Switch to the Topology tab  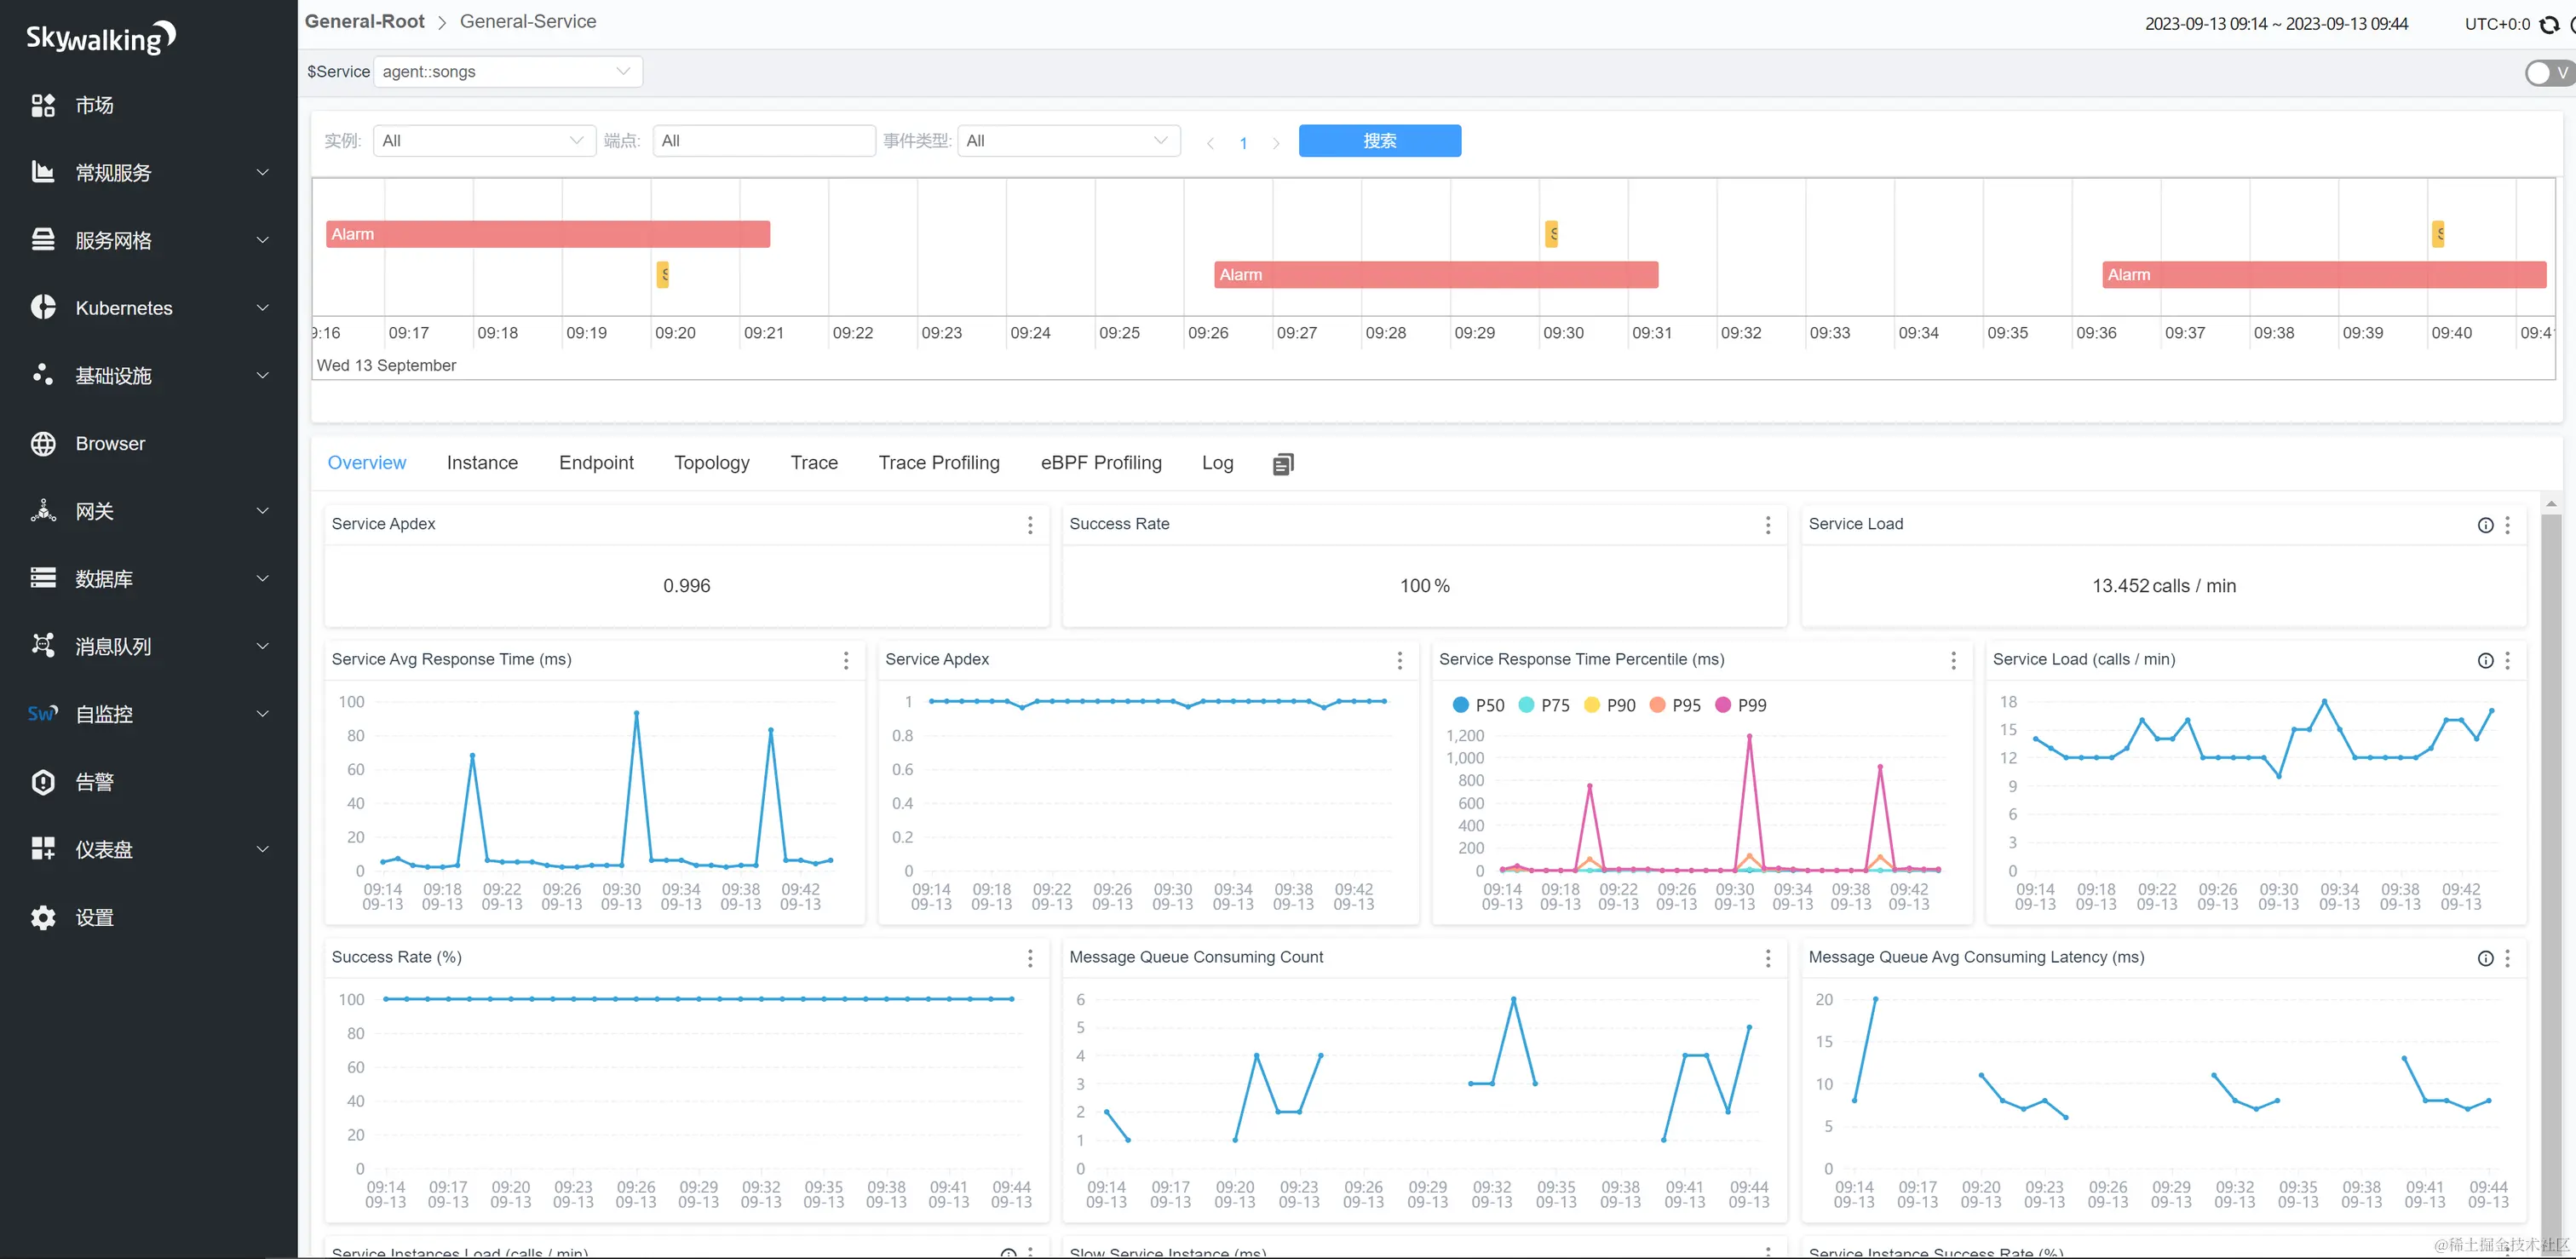click(711, 463)
